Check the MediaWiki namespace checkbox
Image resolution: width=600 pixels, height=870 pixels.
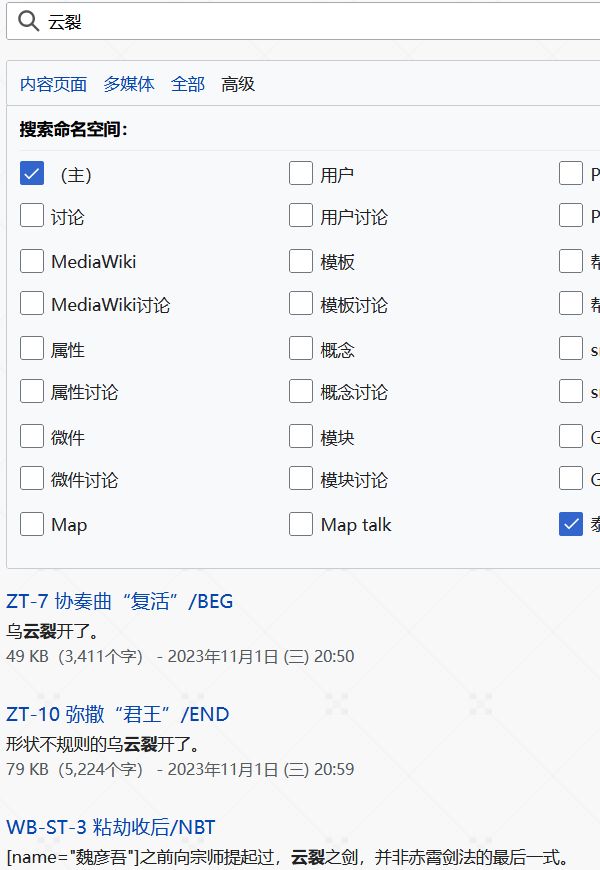point(31,260)
